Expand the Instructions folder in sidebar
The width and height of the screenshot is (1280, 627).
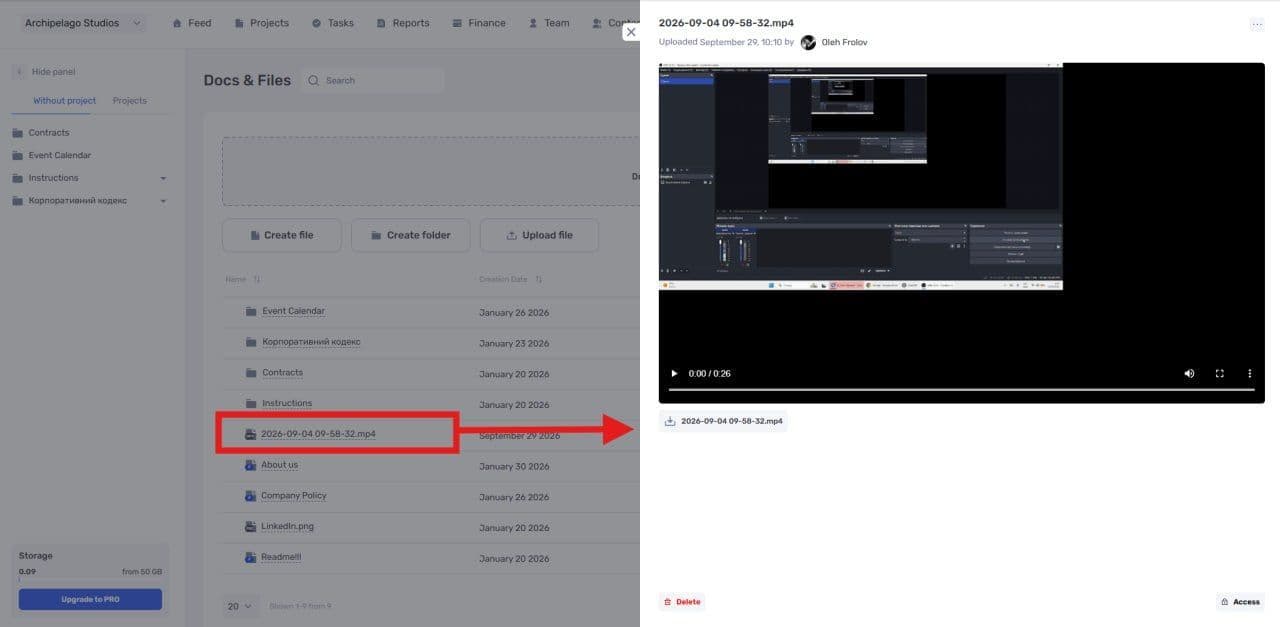(x=163, y=178)
